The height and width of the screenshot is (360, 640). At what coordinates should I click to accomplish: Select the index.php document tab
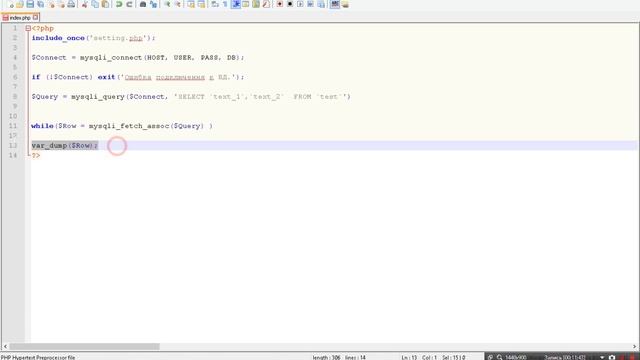point(20,18)
